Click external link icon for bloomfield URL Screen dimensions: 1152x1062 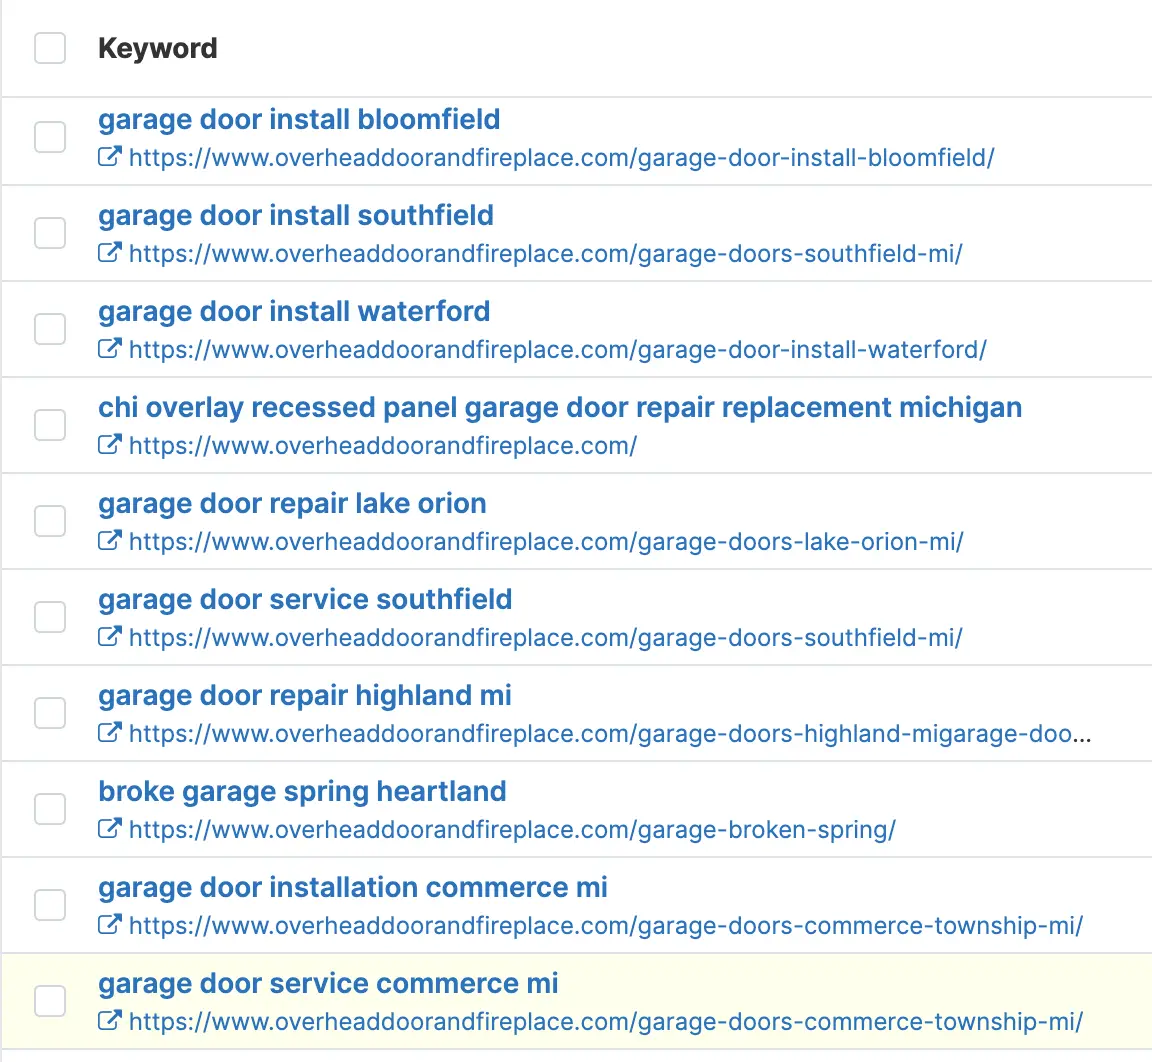coord(109,157)
